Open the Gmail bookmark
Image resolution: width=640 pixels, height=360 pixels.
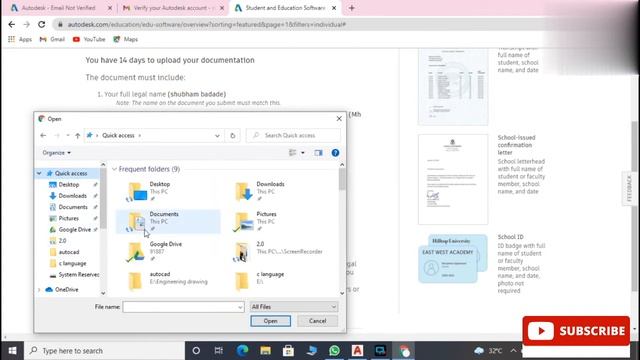pos(52,39)
